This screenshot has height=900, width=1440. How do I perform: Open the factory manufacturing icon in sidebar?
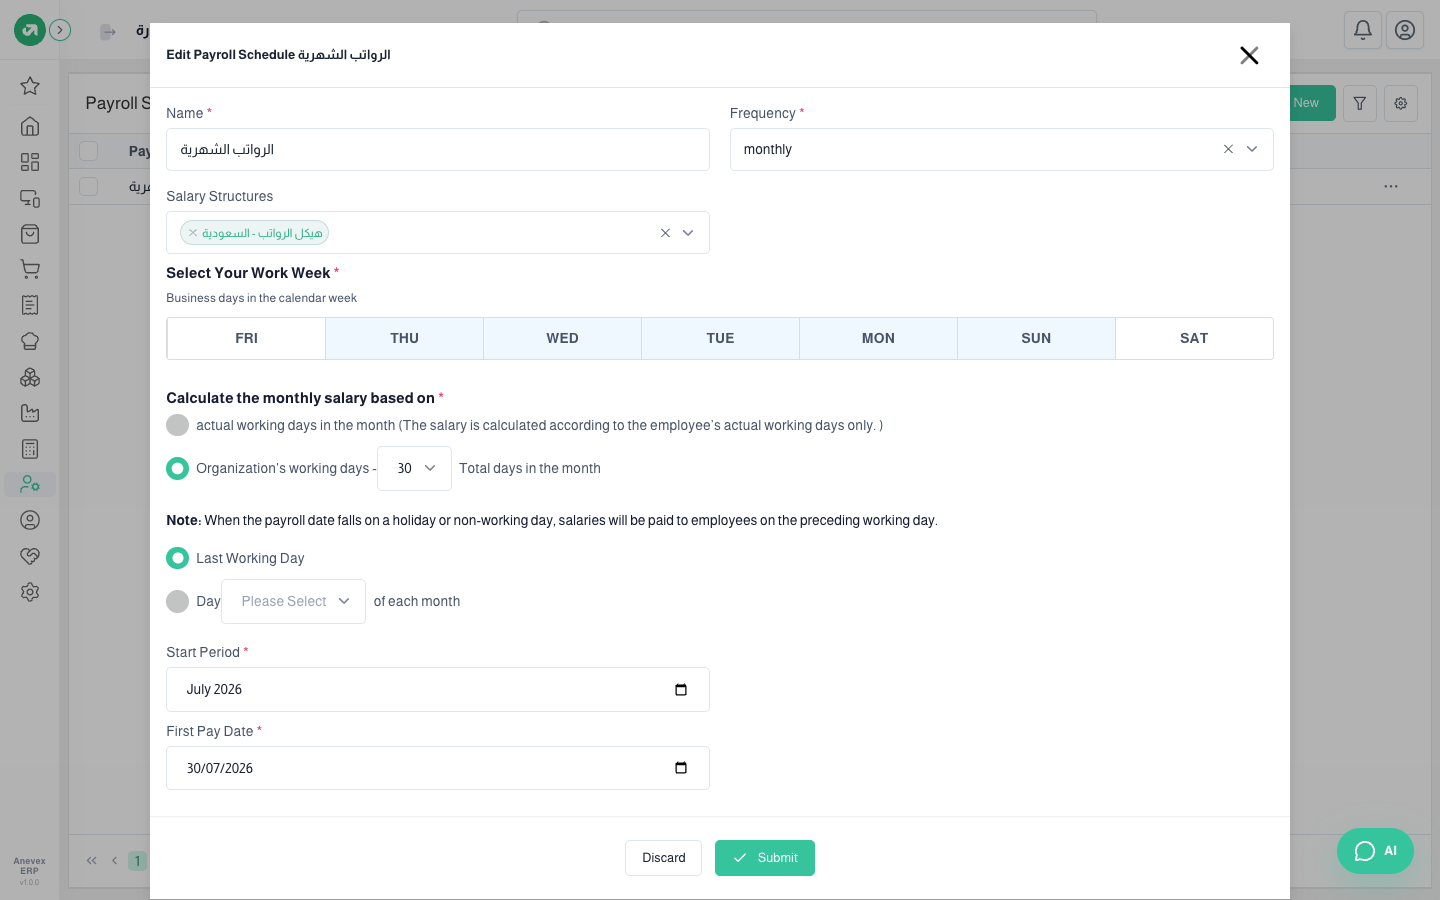30,413
